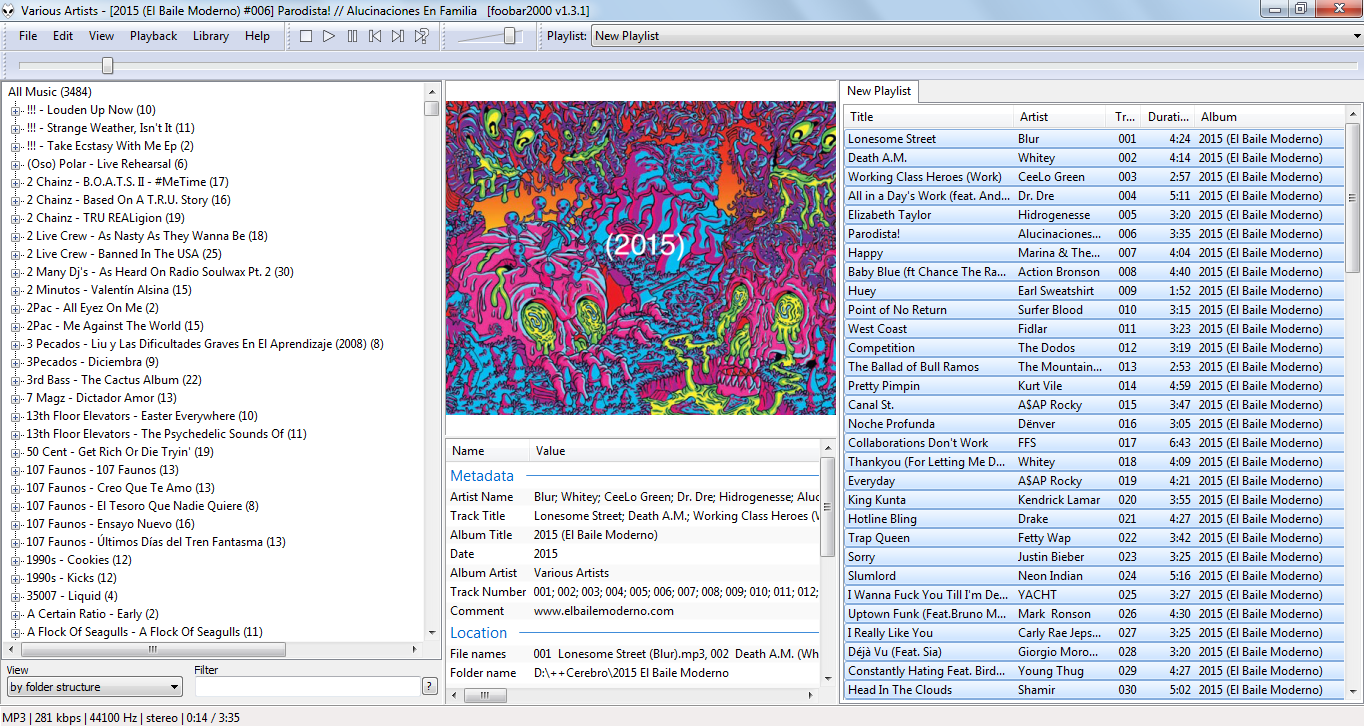Click in the Filter text field
The image size is (1364, 726).
point(307,687)
